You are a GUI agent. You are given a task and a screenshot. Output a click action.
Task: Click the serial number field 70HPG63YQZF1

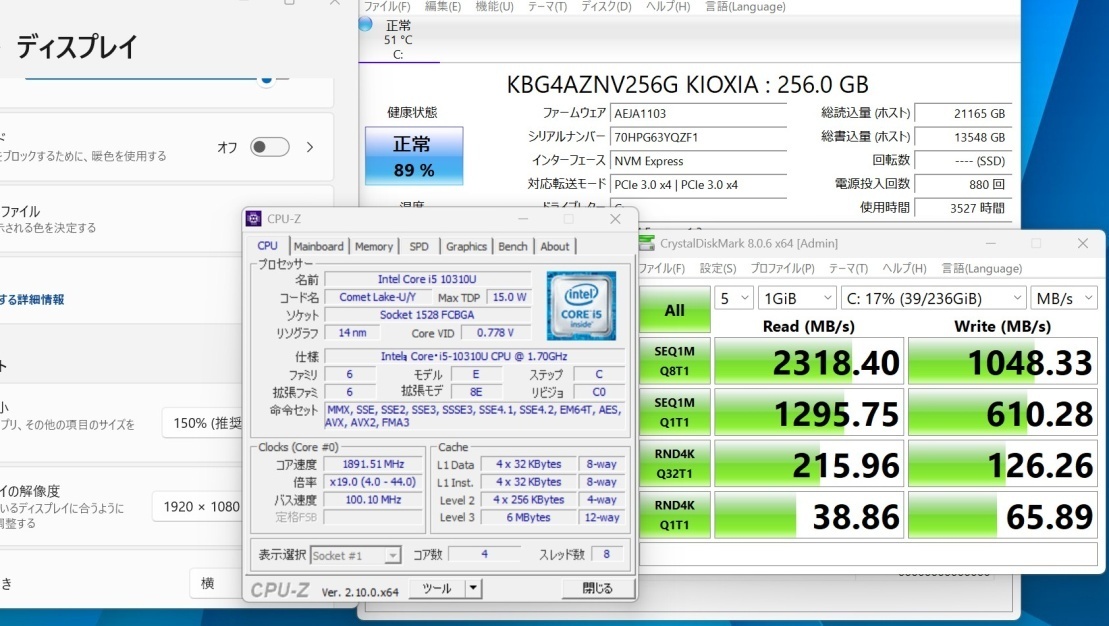(x=699, y=137)
